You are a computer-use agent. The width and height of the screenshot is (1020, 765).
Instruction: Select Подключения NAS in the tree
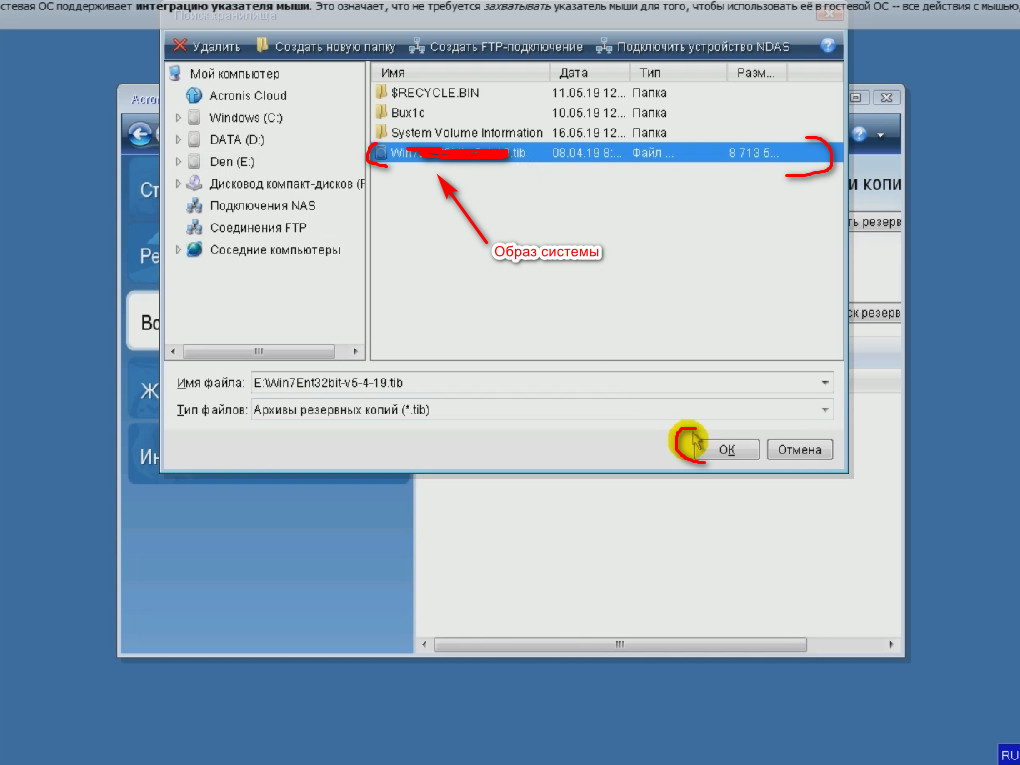(x=262, y=206)
